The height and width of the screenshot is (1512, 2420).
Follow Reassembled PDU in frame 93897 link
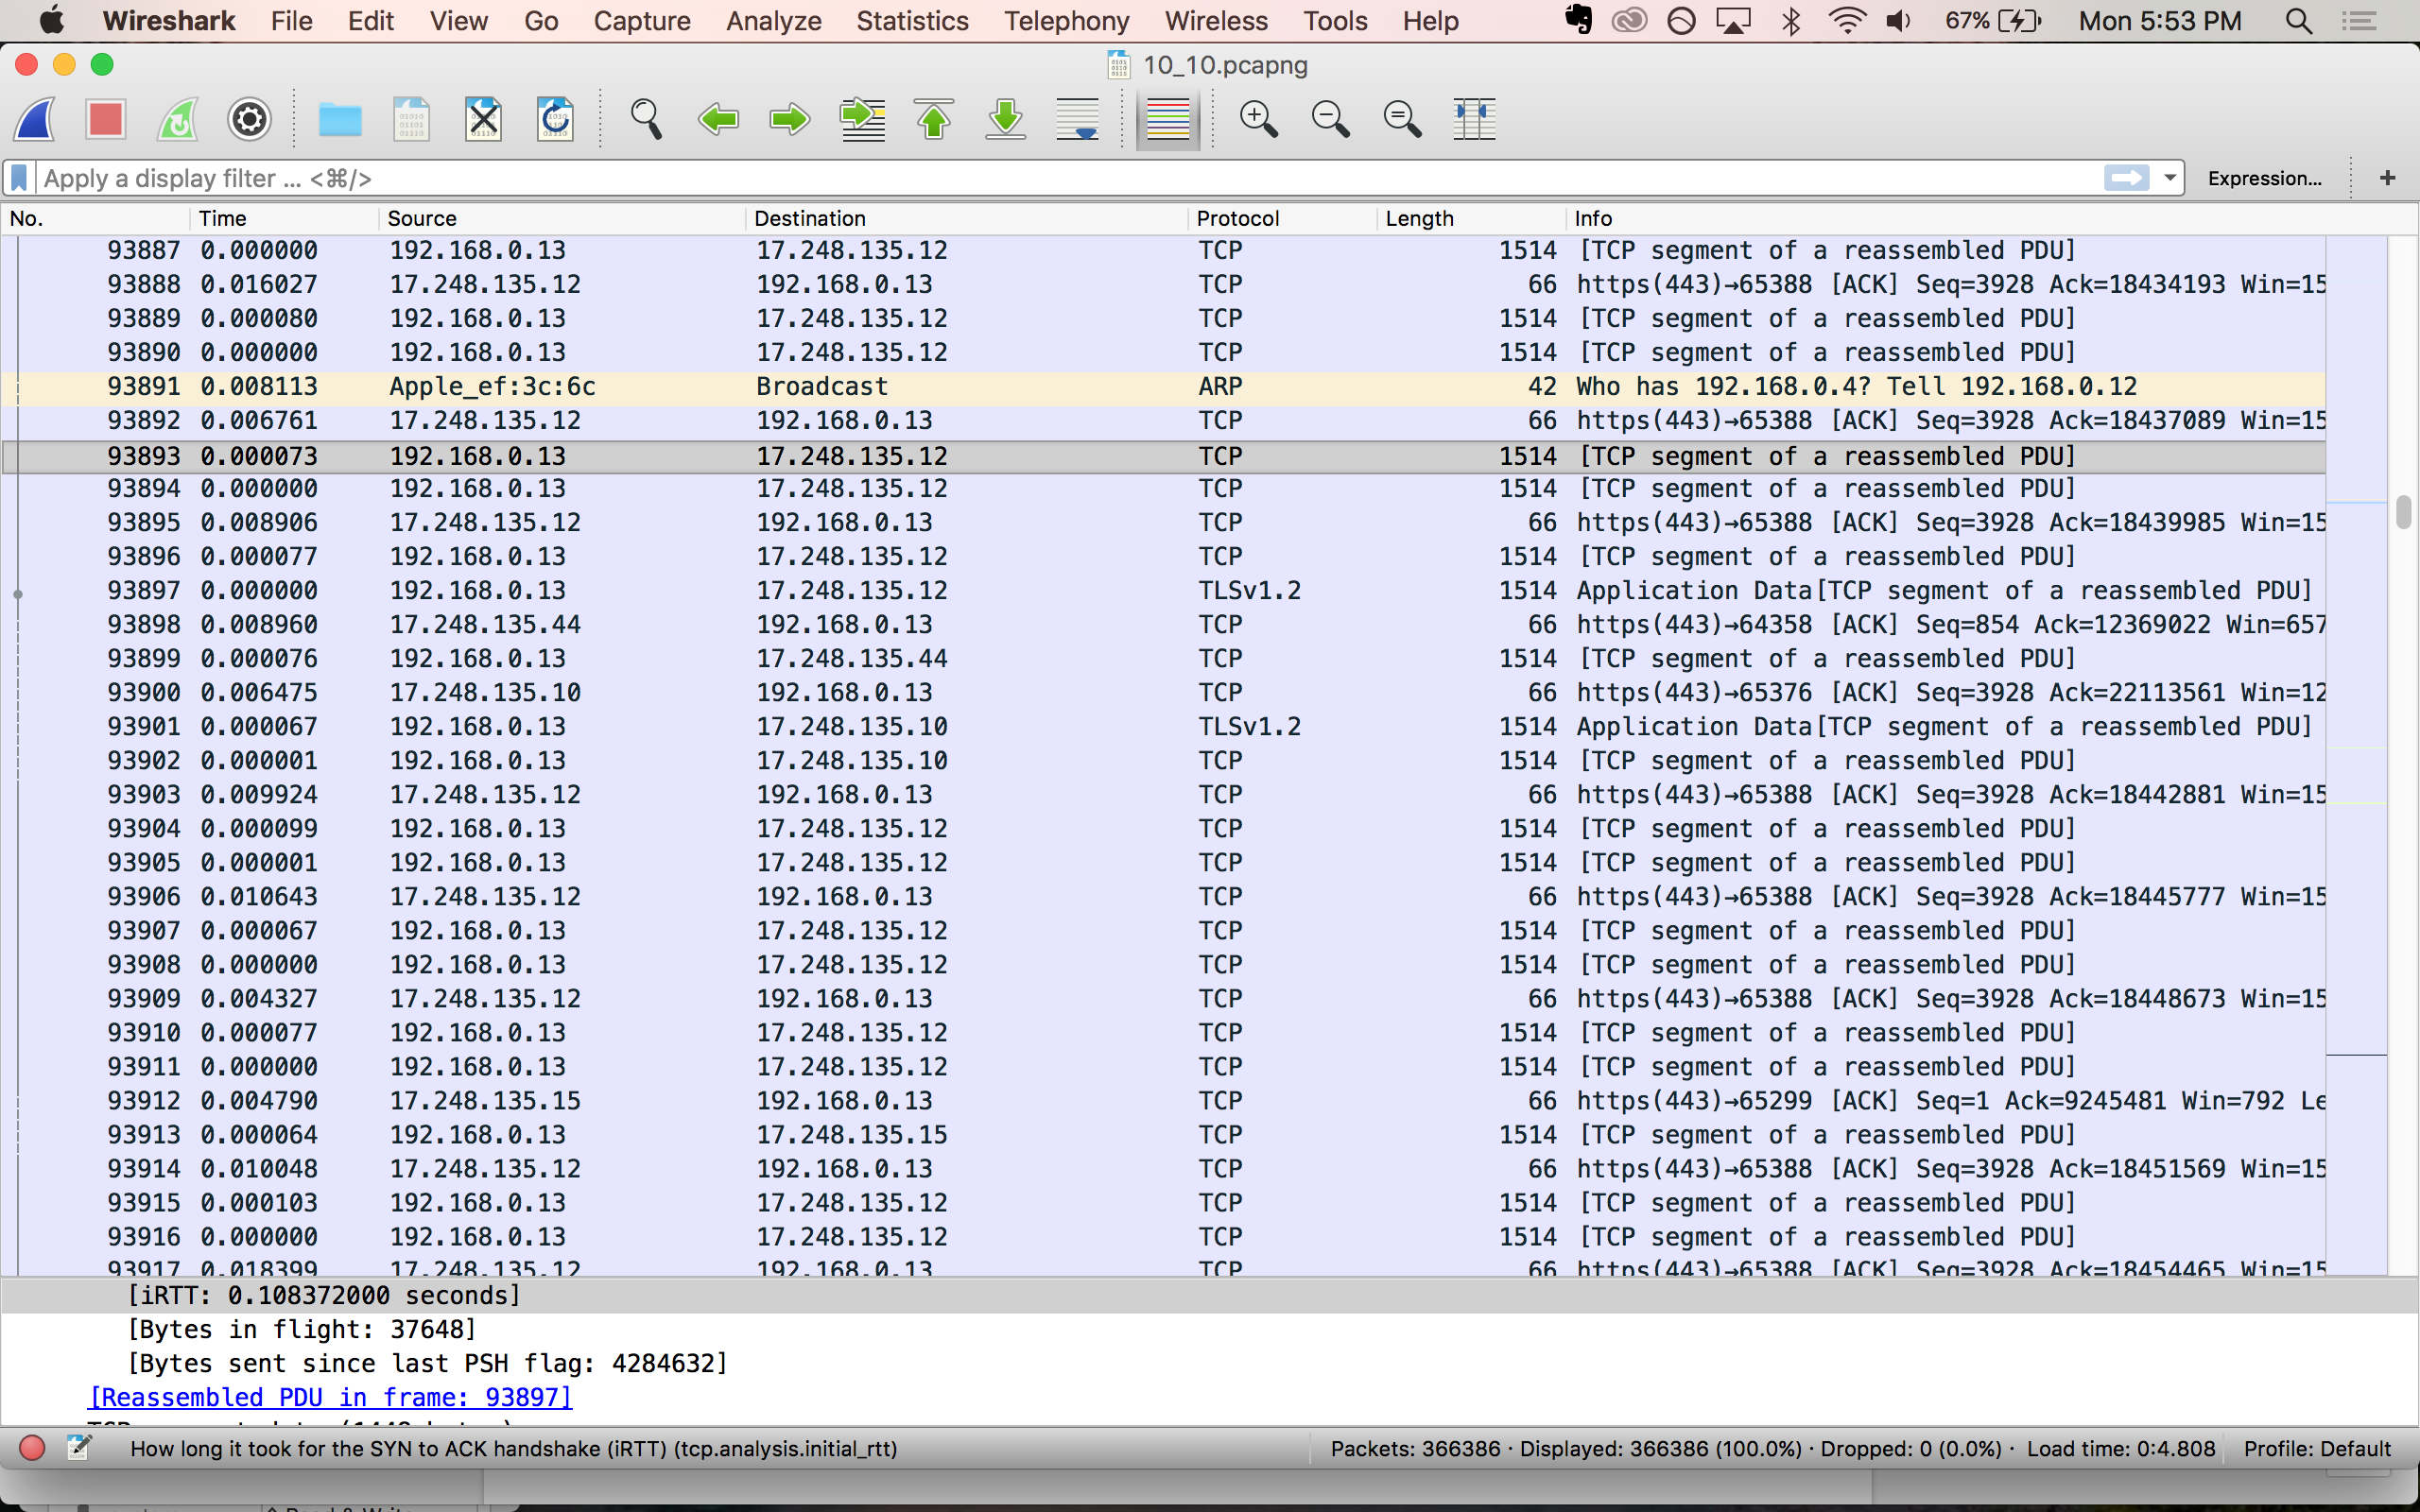click(331, 1397)
